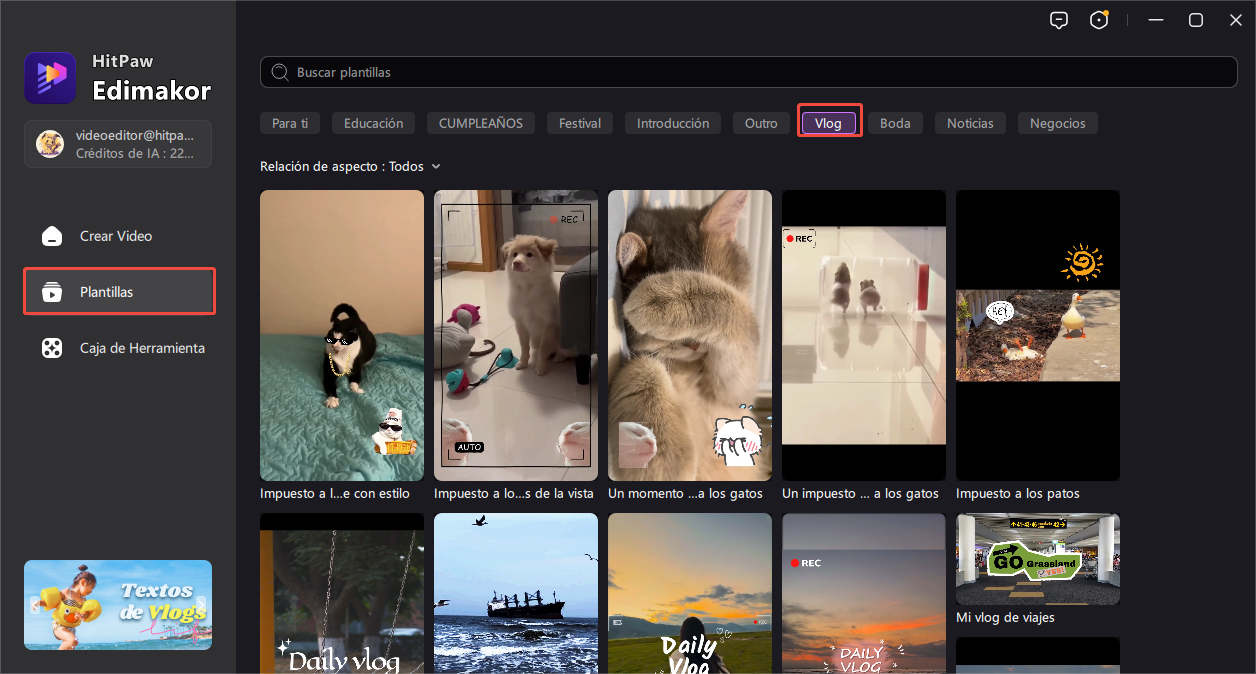Select the CUMPLEAÑOS category tab
1256x674 pixels.
coord(480,123)
